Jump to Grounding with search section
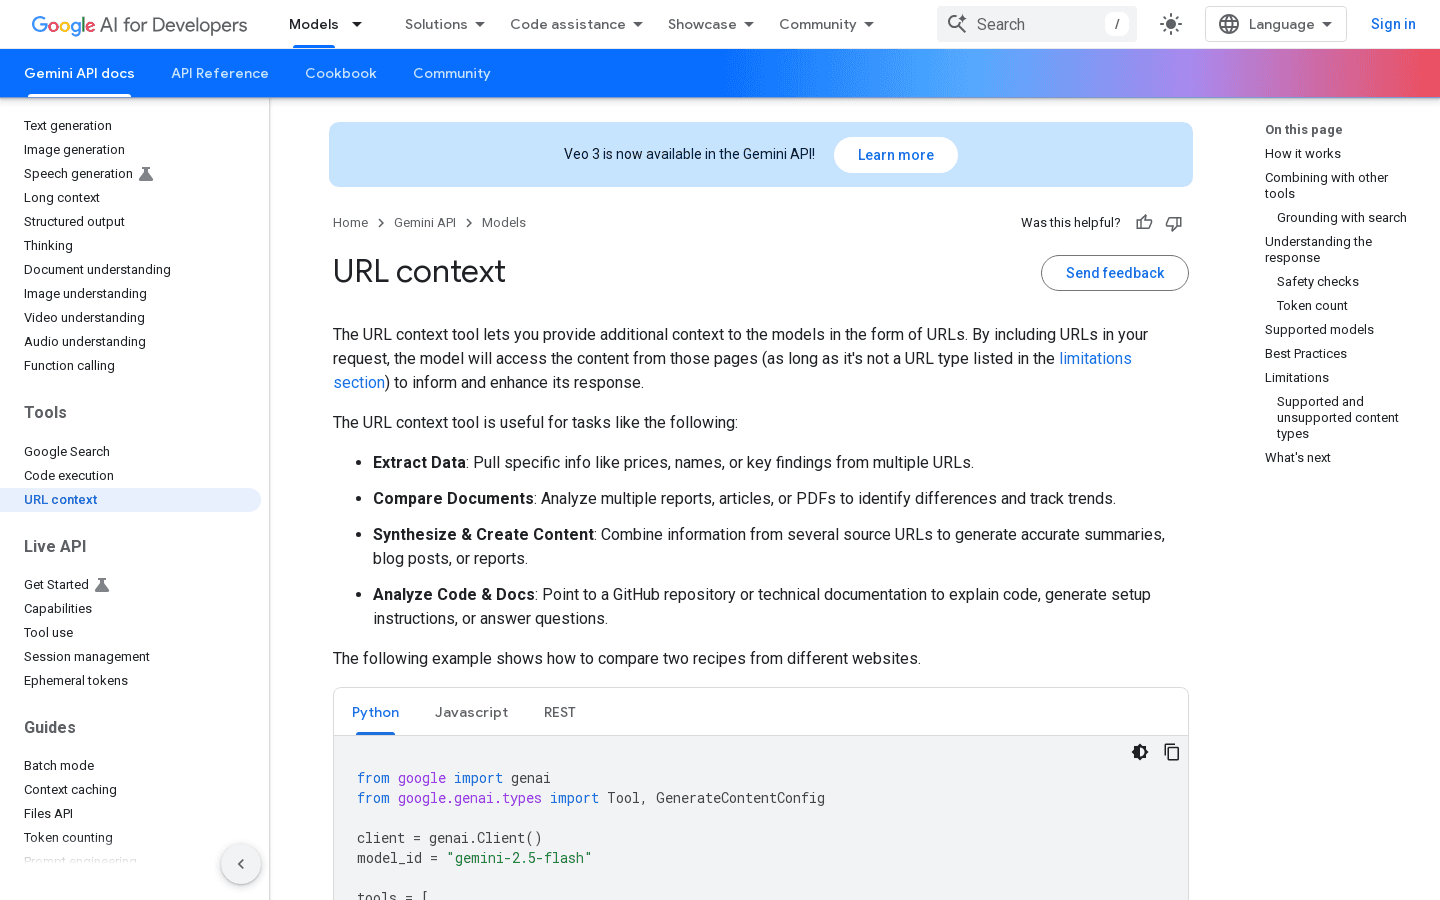The height and width of the screenshot is (900, 1440). (1342, 218)
